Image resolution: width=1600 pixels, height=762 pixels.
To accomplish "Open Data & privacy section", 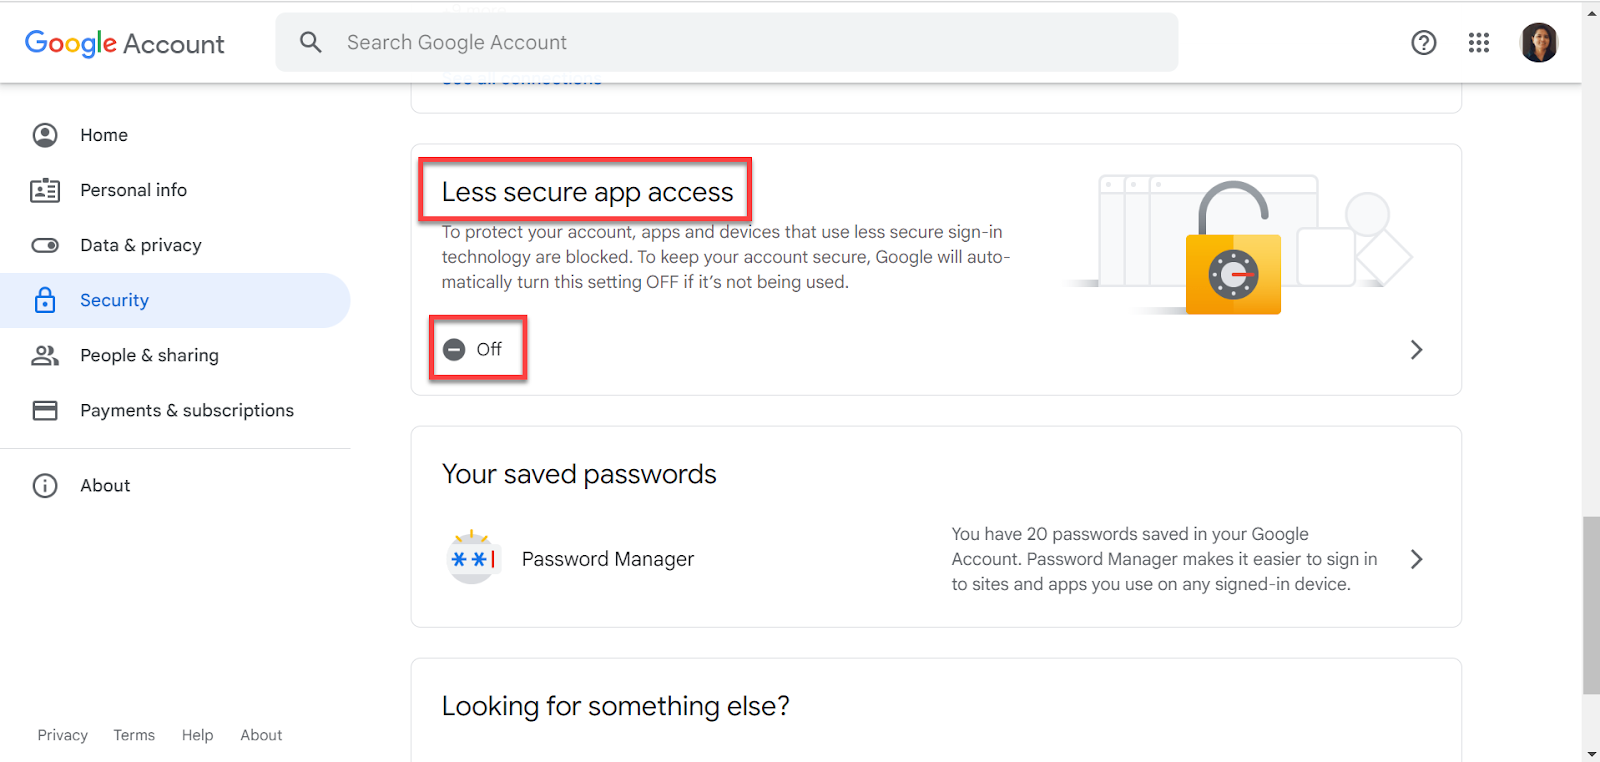I will [140, 245].
